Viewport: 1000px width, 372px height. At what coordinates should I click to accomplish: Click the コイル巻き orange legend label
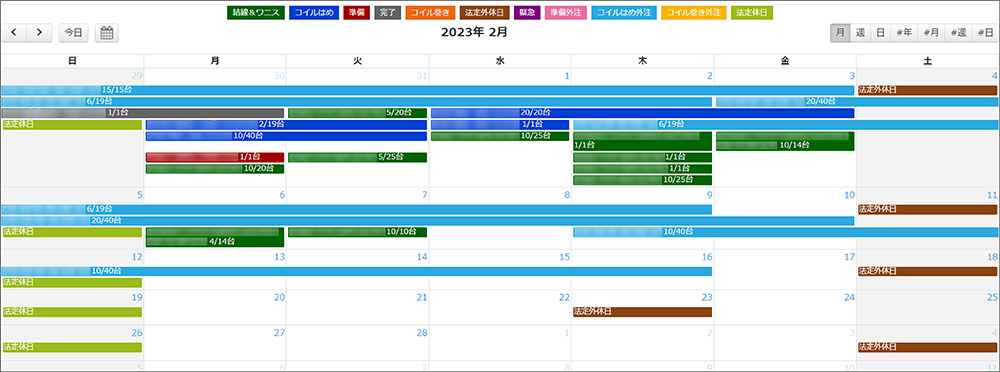pos(430,12)
